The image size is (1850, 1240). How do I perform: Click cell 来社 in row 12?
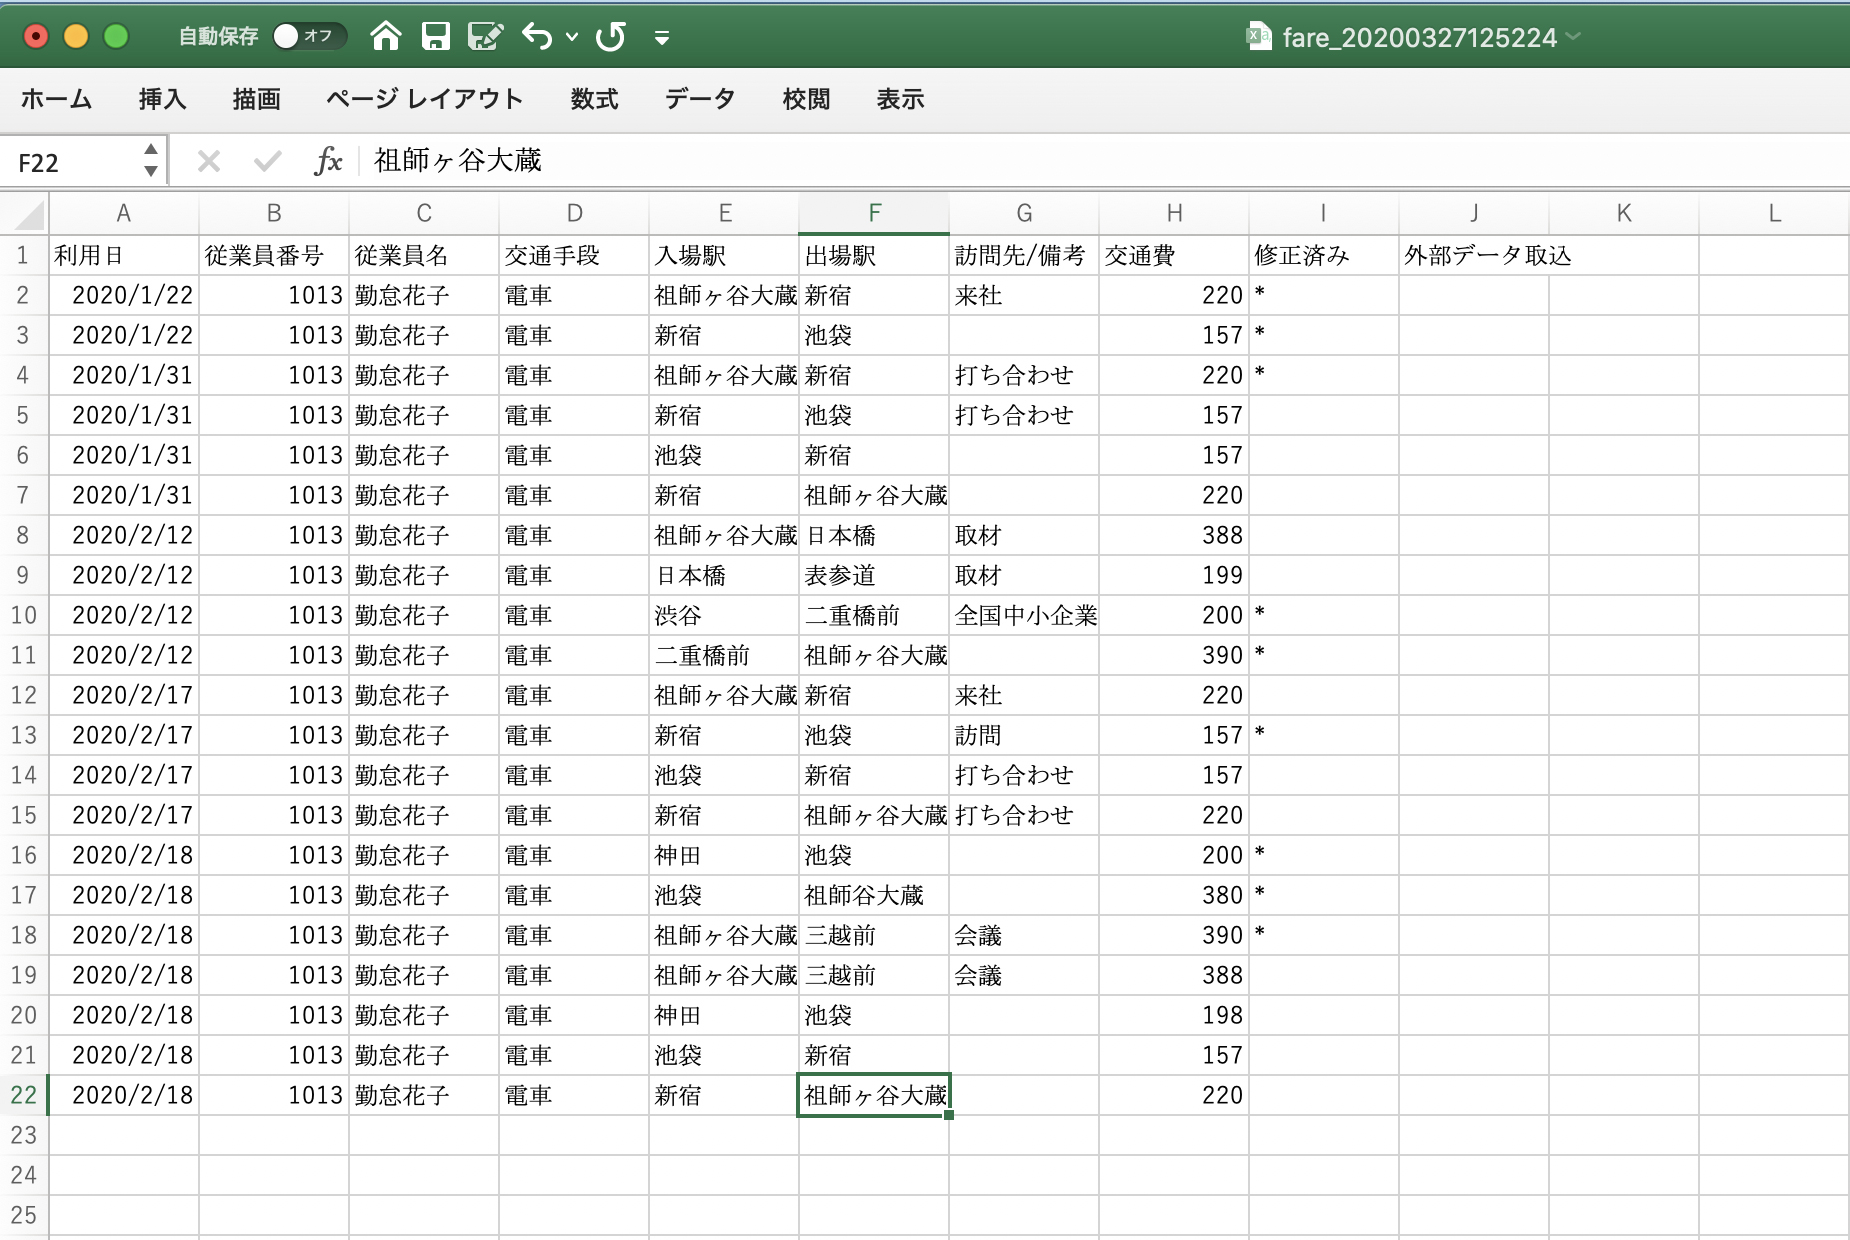[1024, 695]
